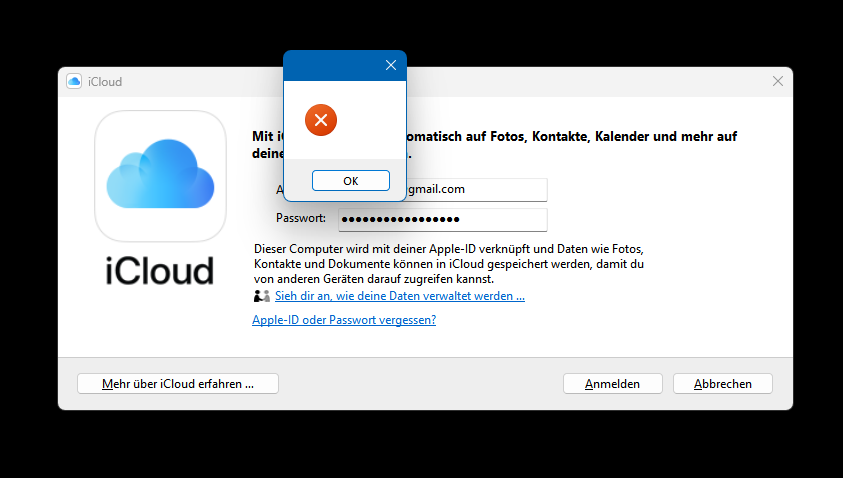Click the Anmelden button
This screenshot has width=843, height=478.
pos(613,383)
